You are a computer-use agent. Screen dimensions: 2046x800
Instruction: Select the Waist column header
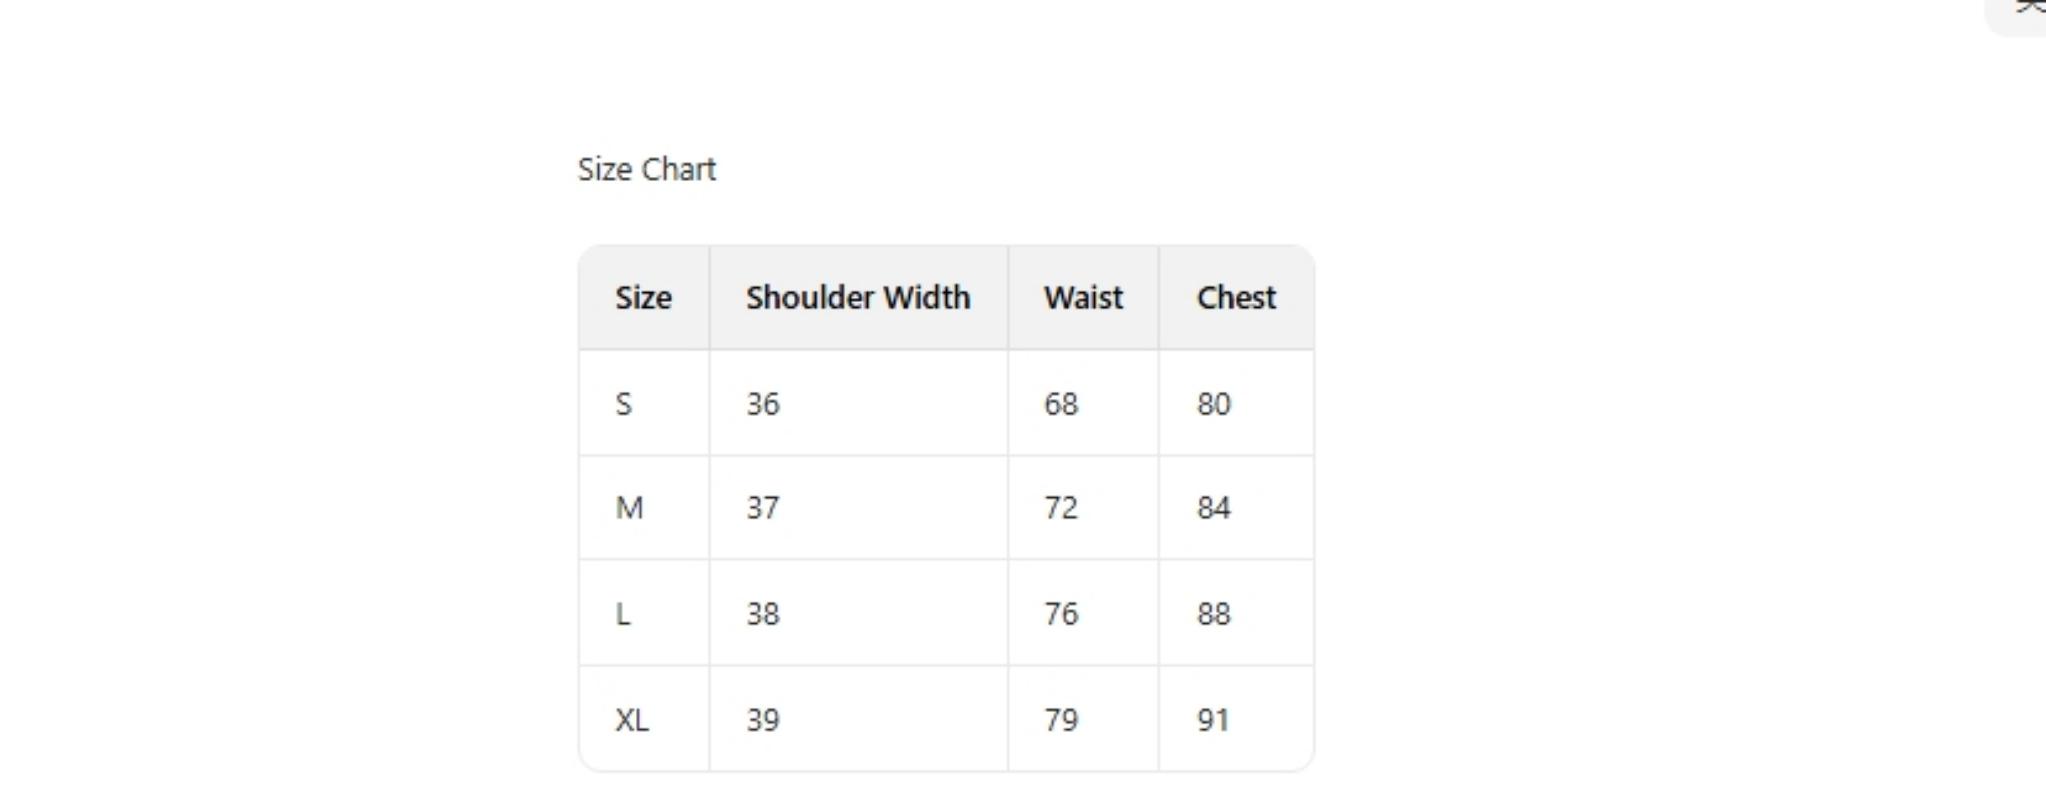pos(1083,297)
